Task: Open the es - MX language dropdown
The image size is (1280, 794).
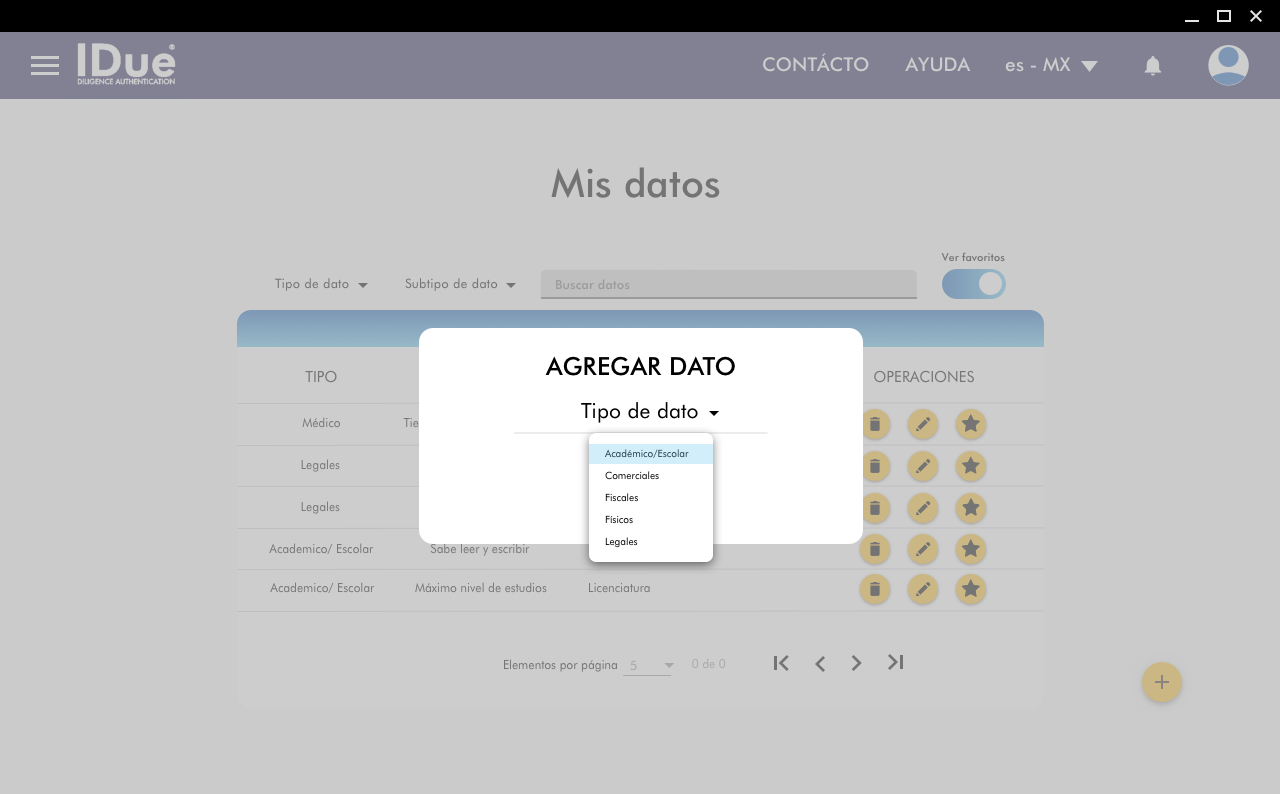Action: pos(1051,66)
